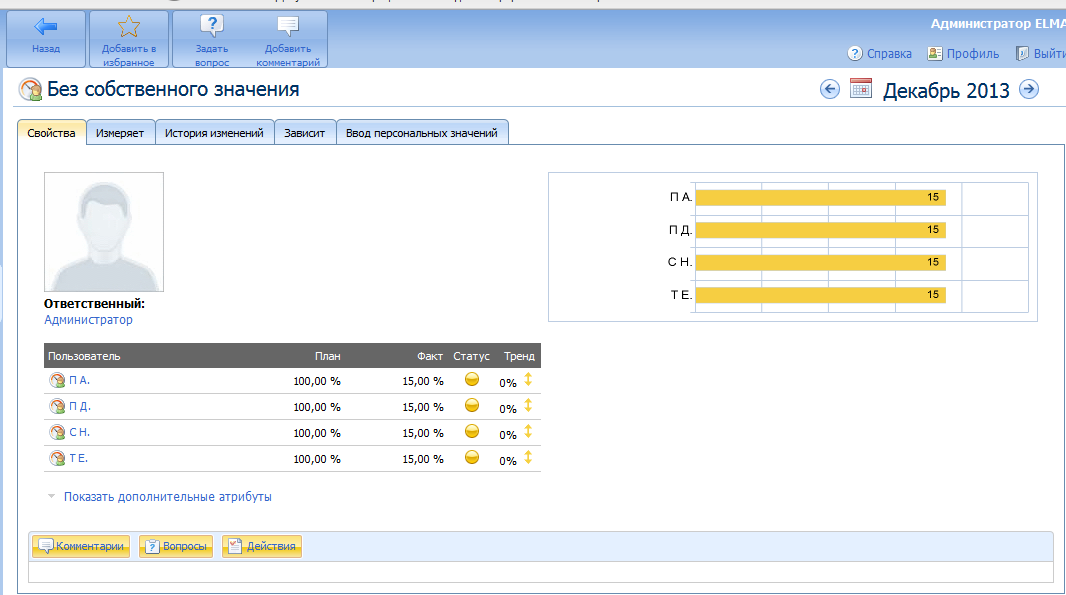Select the Зависит tab

point(304,133)
